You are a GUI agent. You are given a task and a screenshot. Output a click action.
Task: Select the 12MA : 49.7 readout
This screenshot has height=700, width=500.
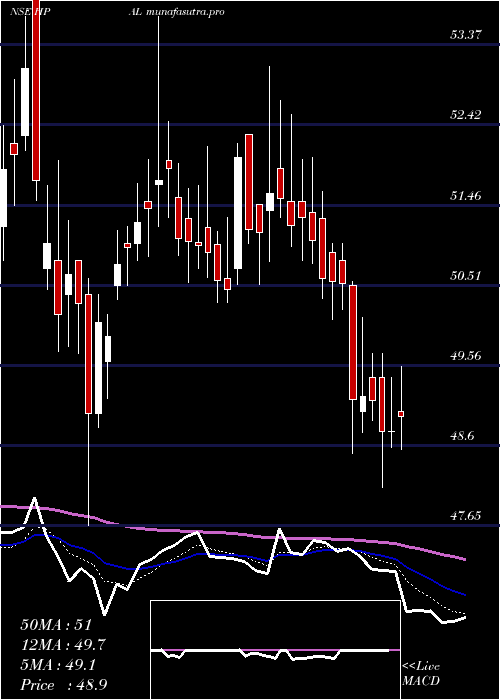(63, 645)
